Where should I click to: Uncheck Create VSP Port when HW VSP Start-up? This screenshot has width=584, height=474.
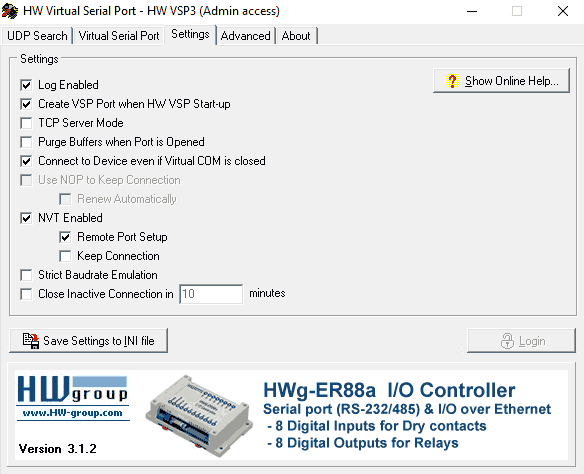tap(26, 104)
